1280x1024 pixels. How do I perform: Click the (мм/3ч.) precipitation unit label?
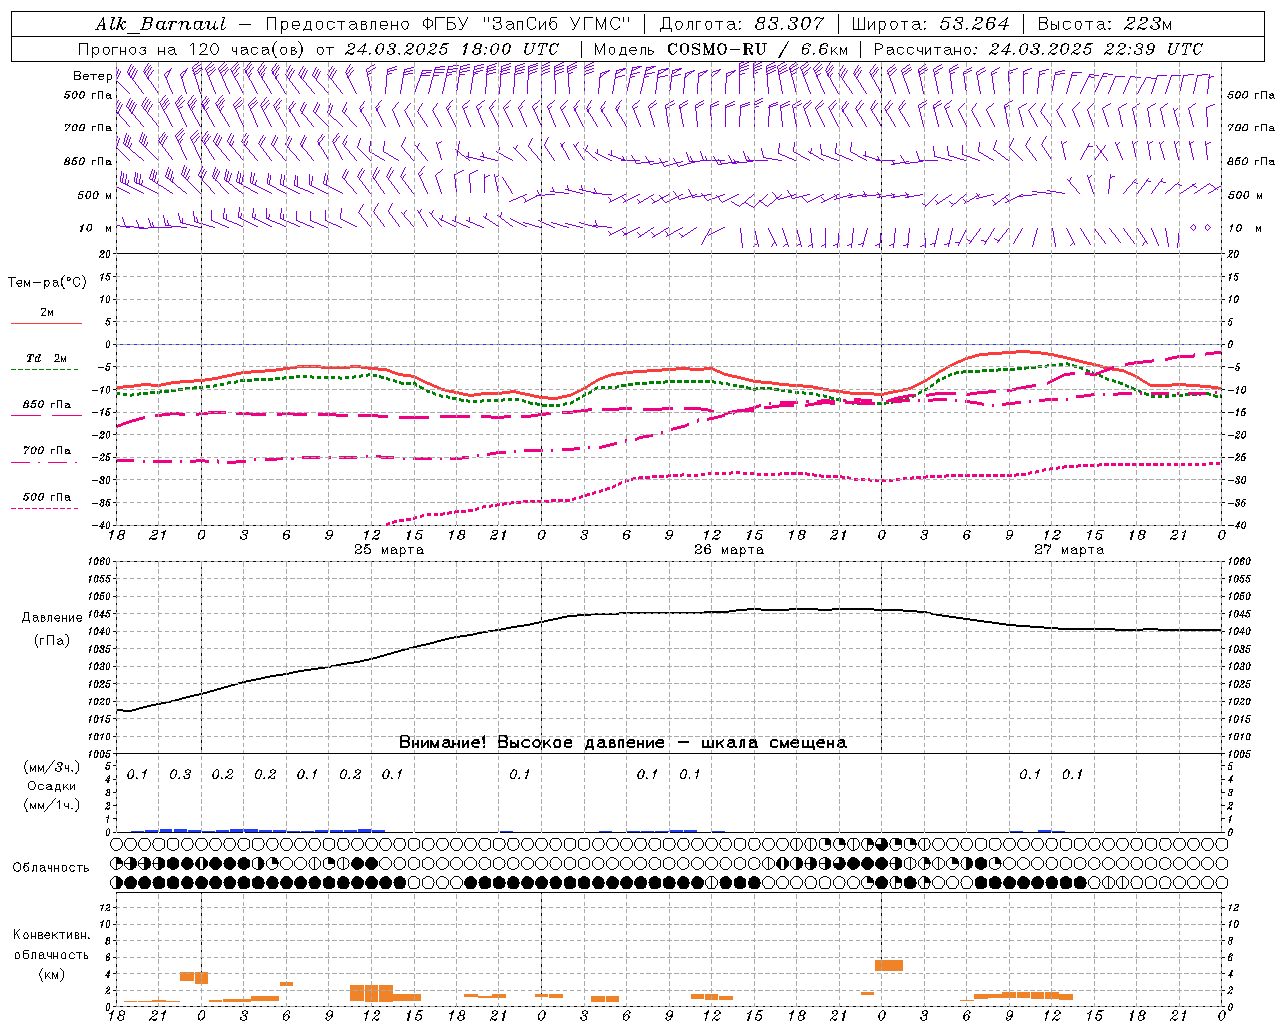(x=52, y=767)
